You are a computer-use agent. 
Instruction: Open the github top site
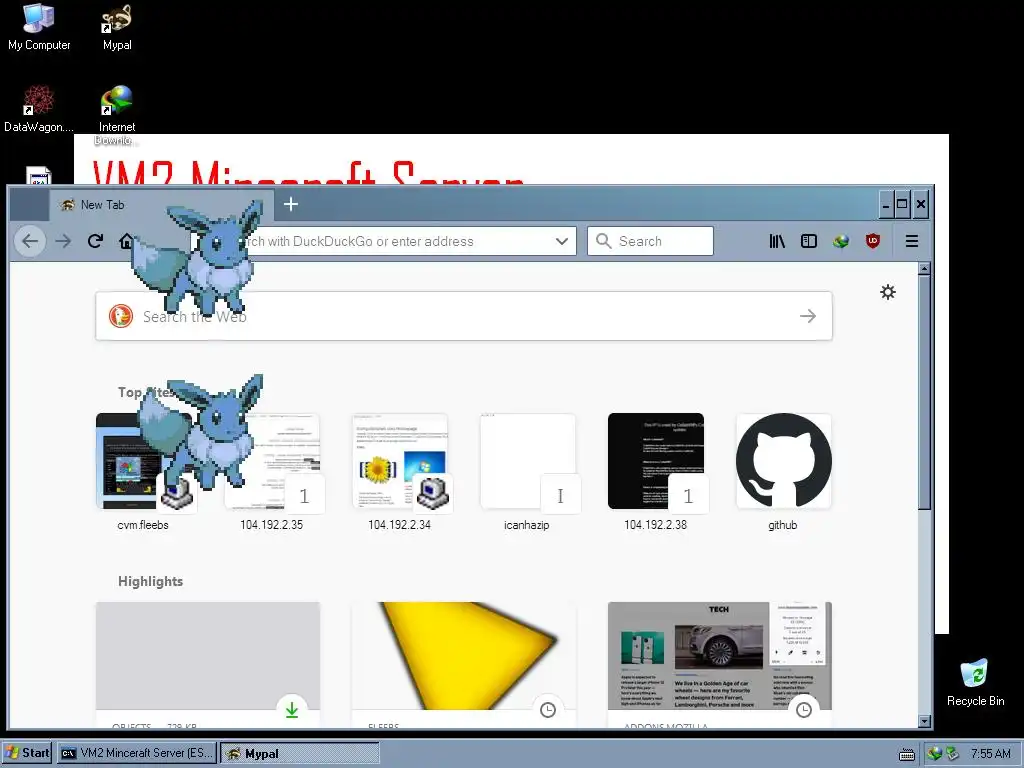[783, 472]
